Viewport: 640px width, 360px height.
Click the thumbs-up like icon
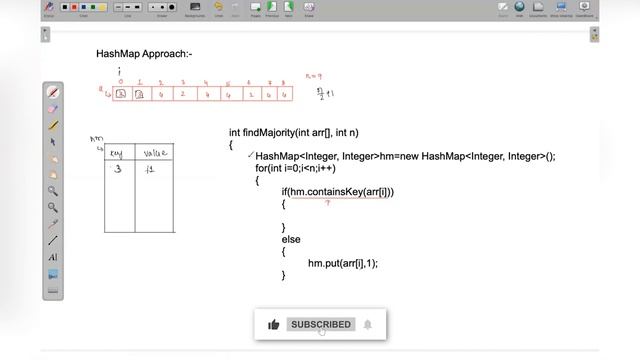click(x=273, y=324)
